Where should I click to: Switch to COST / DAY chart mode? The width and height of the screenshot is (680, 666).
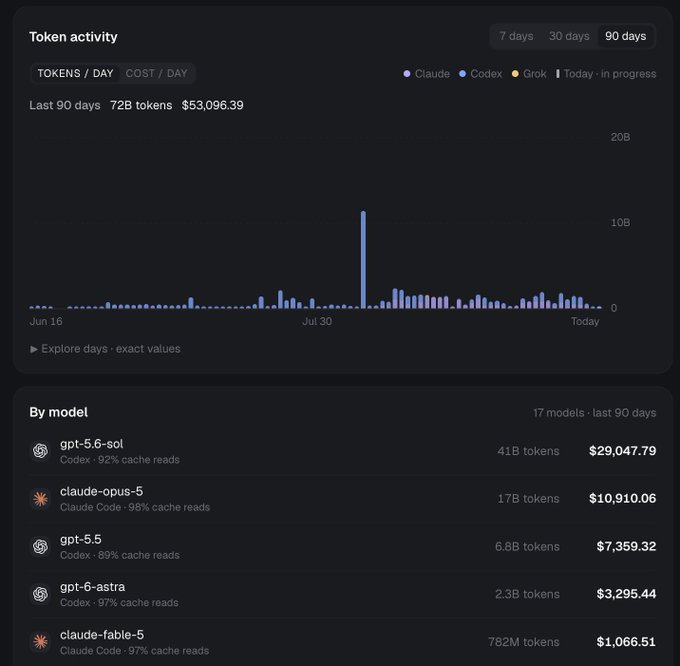(x=157, y=73)
